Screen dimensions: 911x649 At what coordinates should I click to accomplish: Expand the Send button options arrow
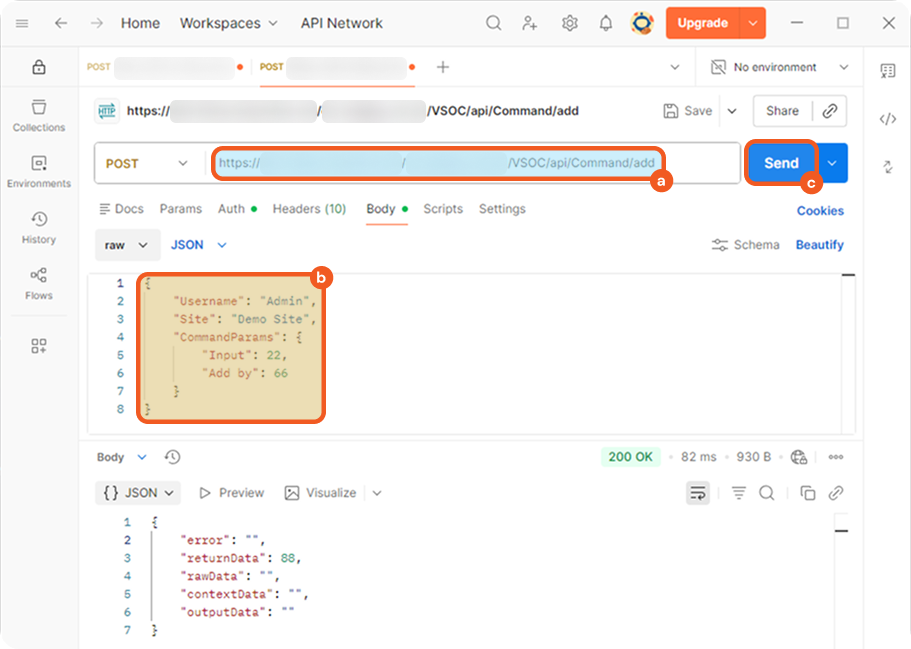tap(833, 163)
